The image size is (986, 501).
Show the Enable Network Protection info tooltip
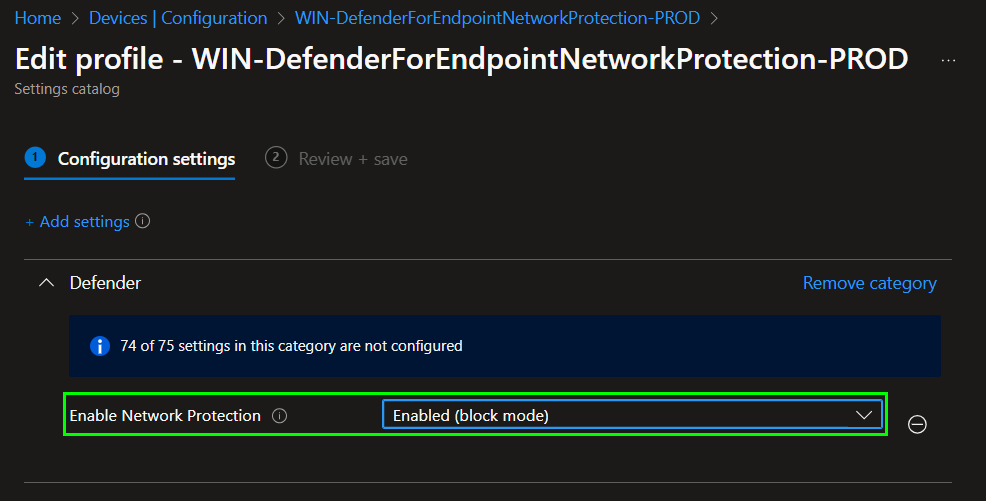pos(280,416)
